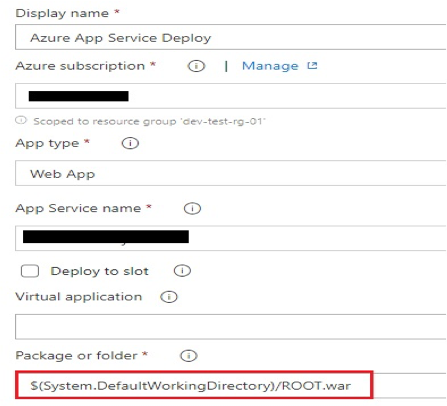Click the external-link icon beside Manage
The height and width of the screenshot is (406, 447).
pos(312,65)
